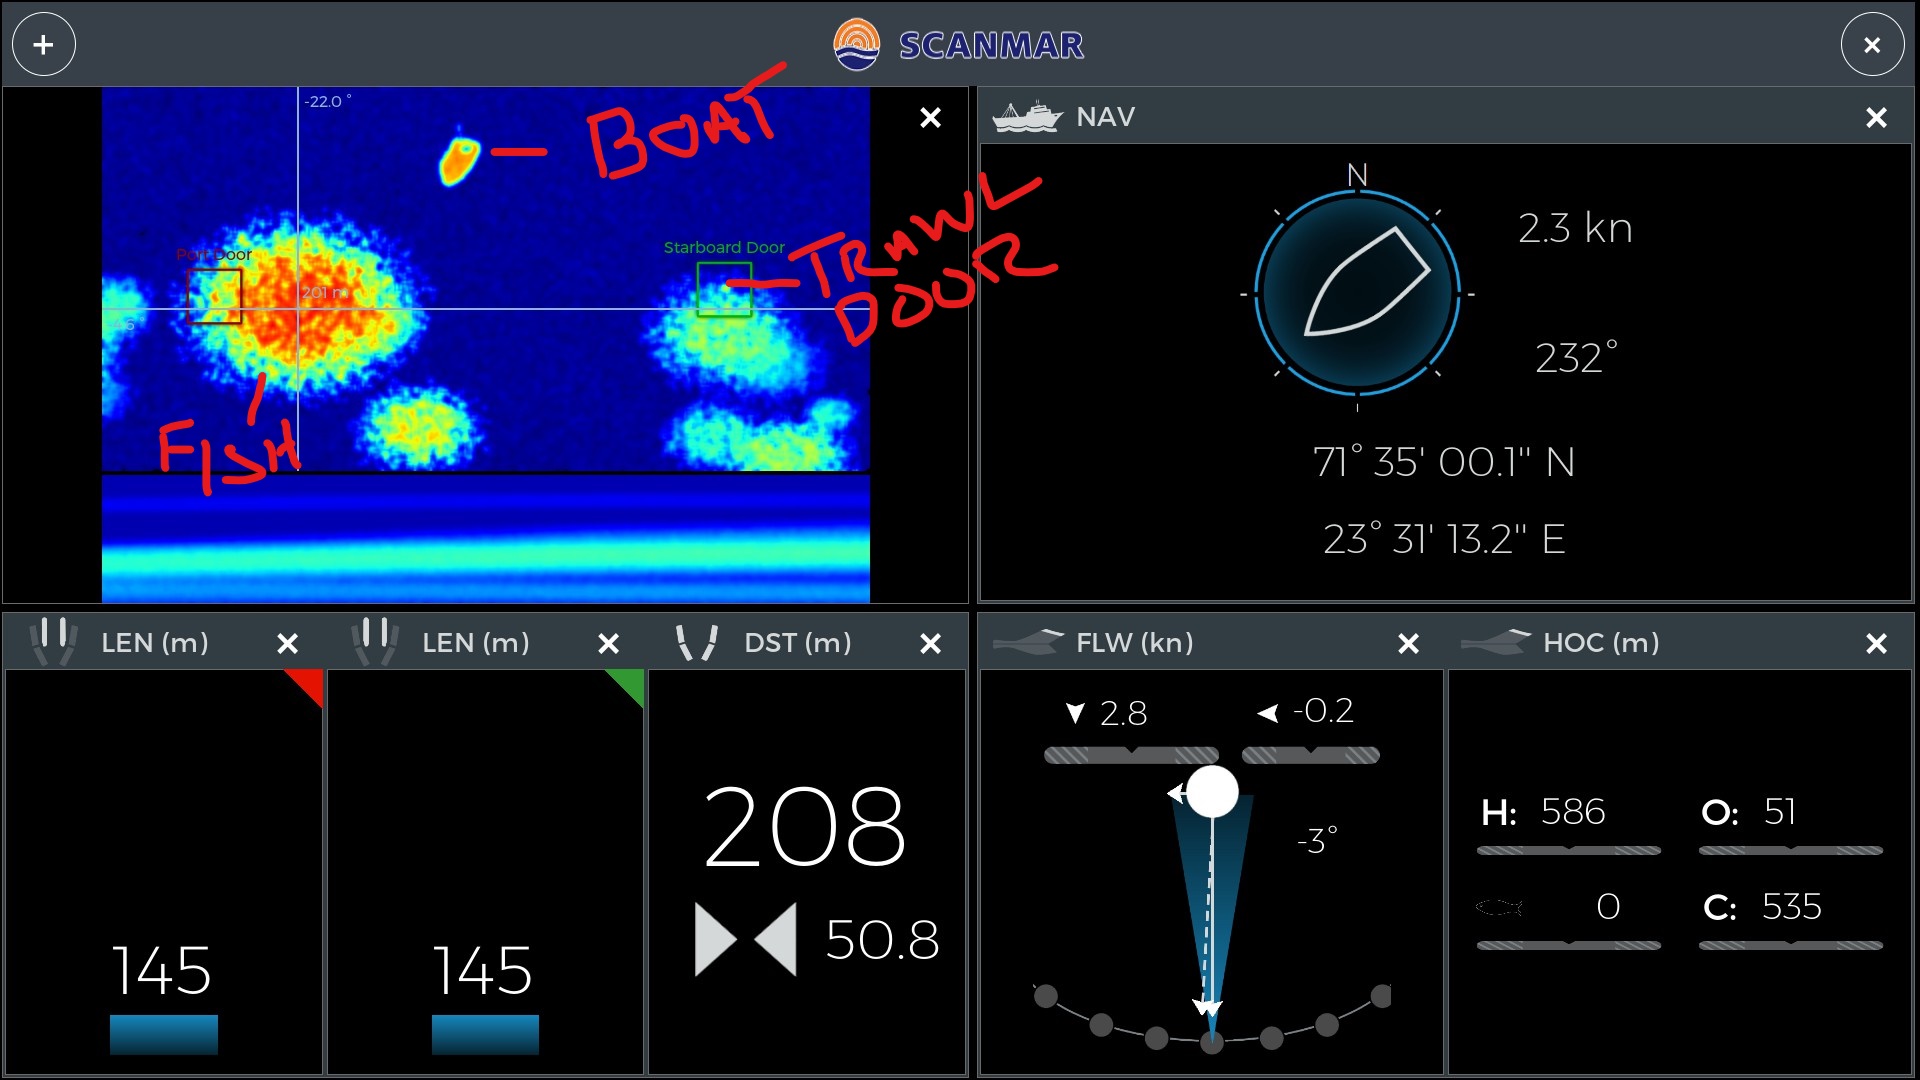Click the Scanmar logo

[x=857, y=45]
